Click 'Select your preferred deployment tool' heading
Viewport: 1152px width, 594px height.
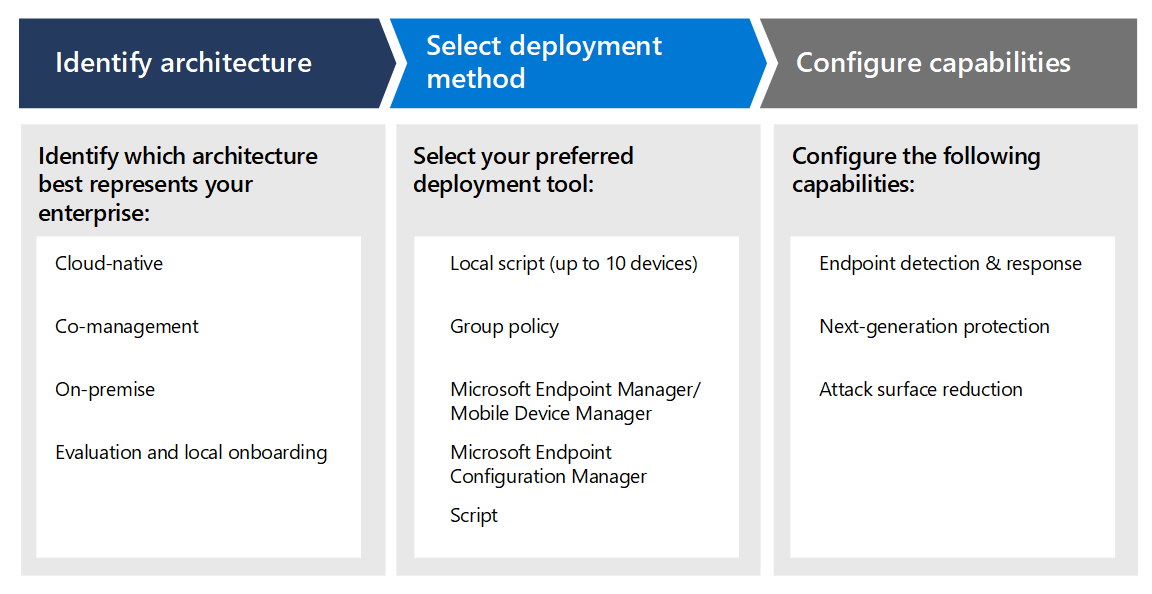[x=523, y=170]
